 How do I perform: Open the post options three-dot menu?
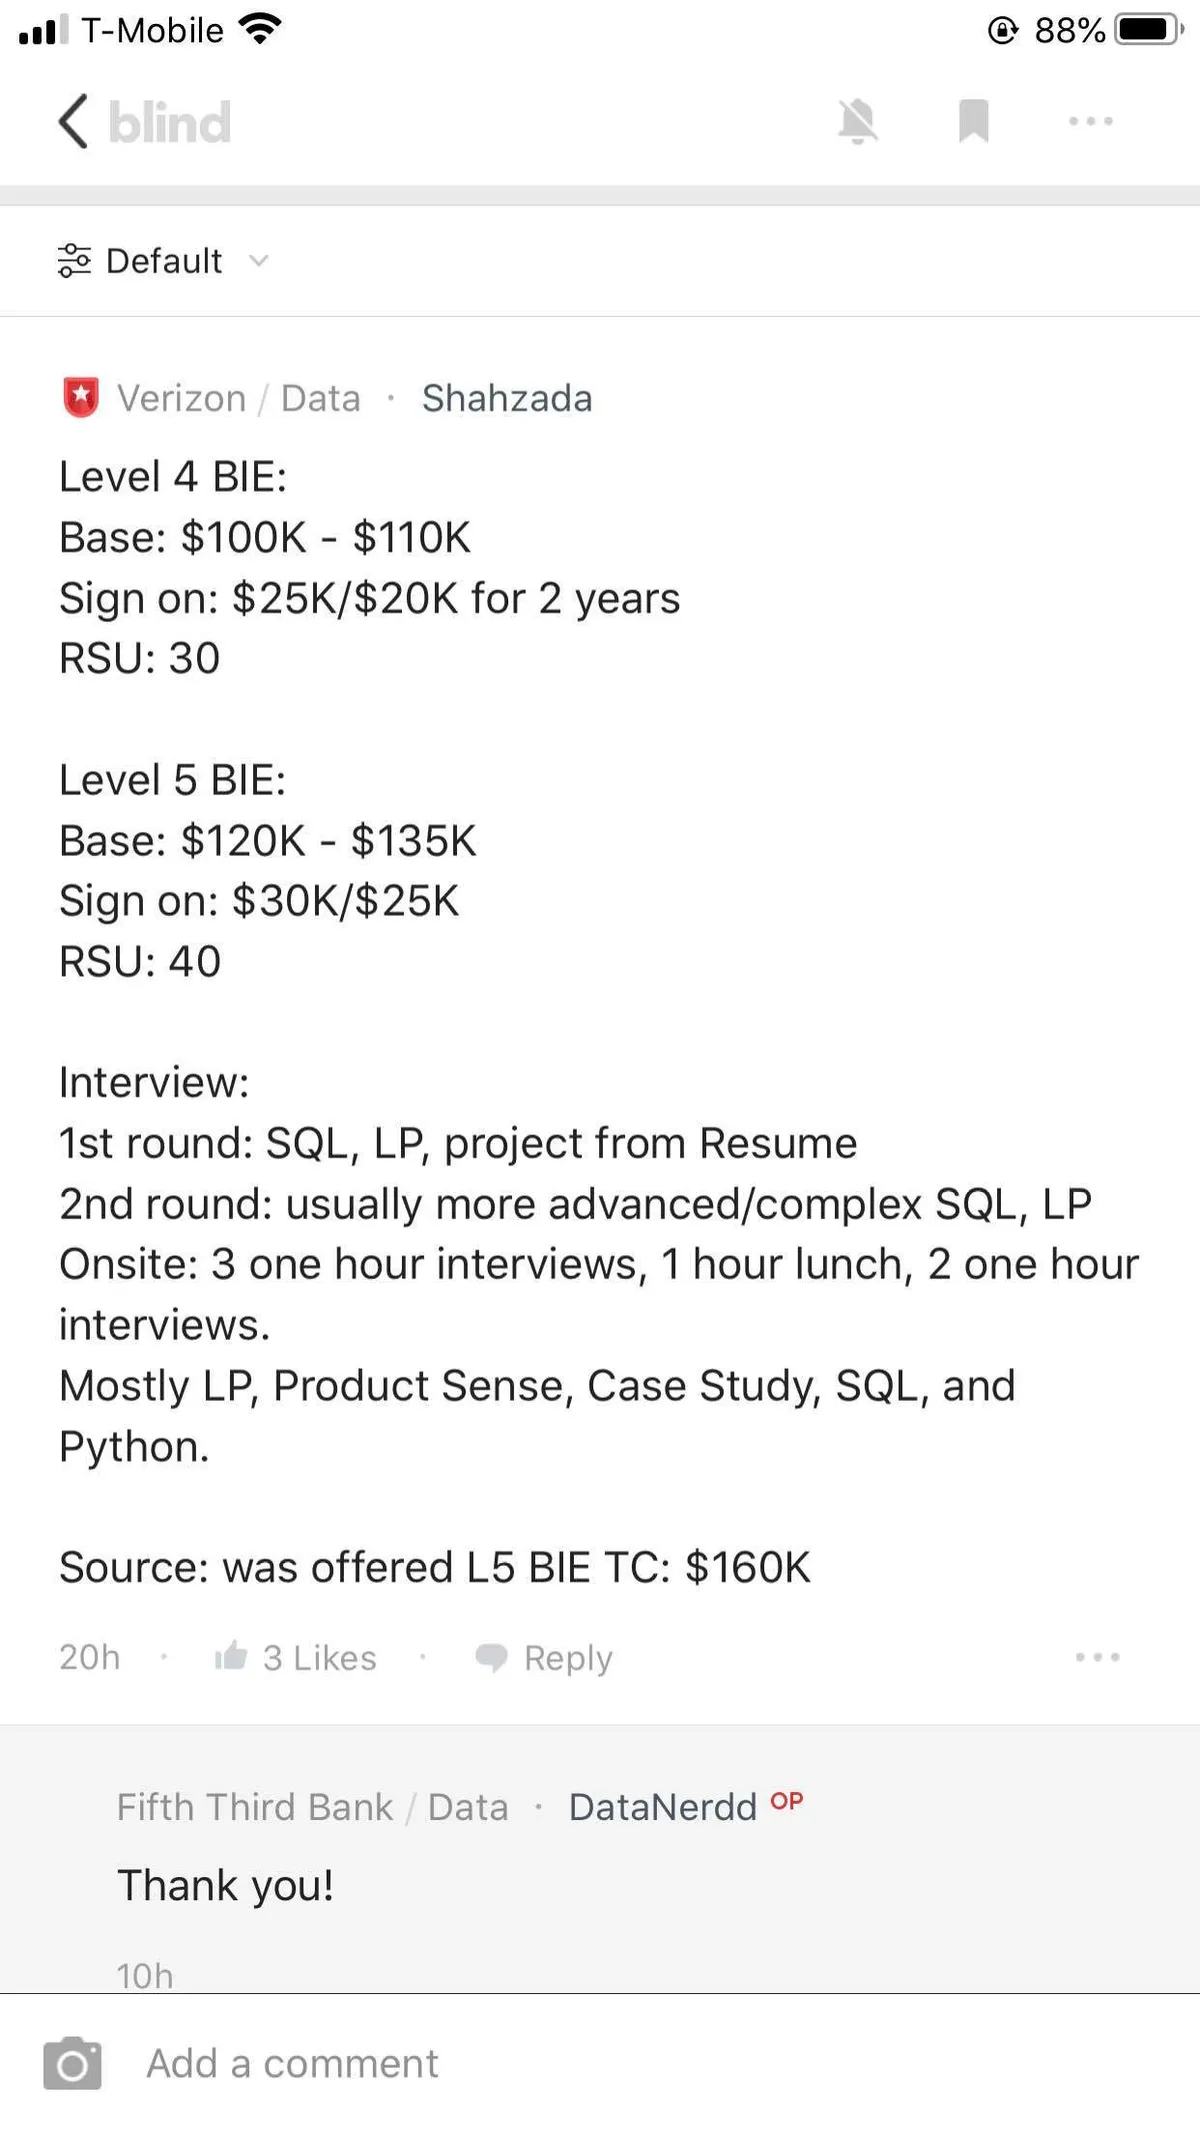(1090, 122)
